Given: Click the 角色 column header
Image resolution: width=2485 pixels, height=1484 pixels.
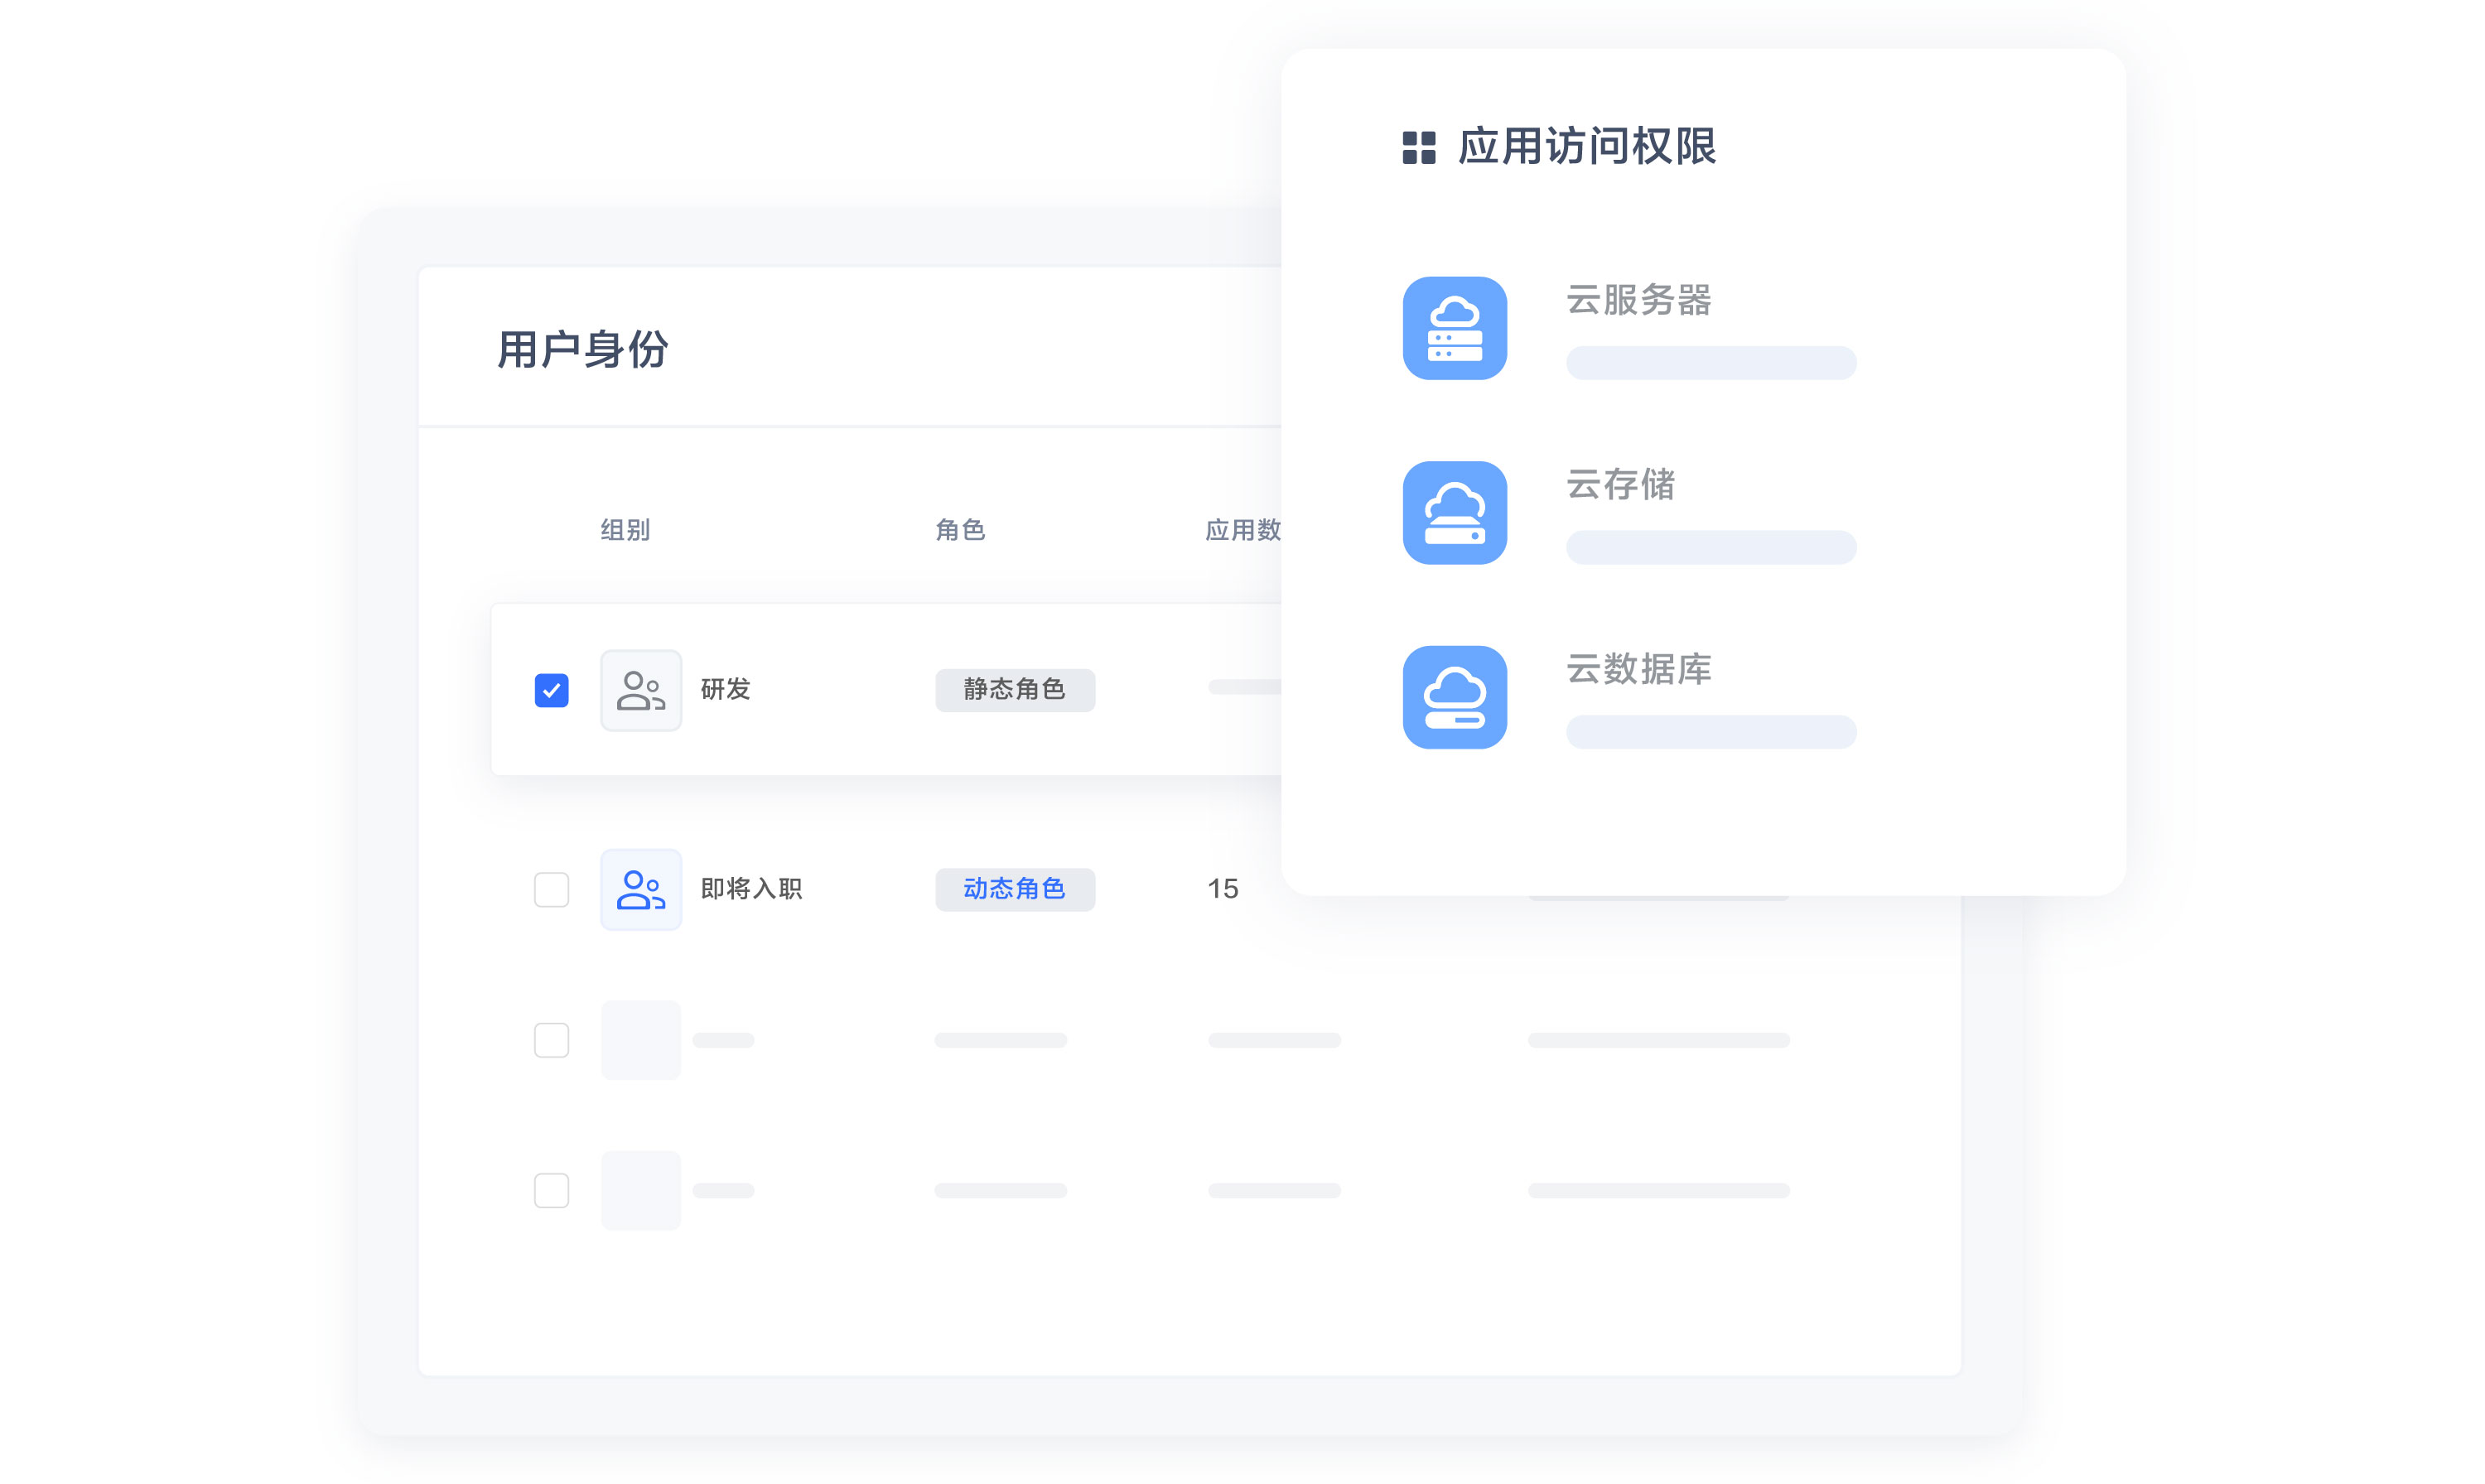Looking at the screenshot, I should [960, 530].
